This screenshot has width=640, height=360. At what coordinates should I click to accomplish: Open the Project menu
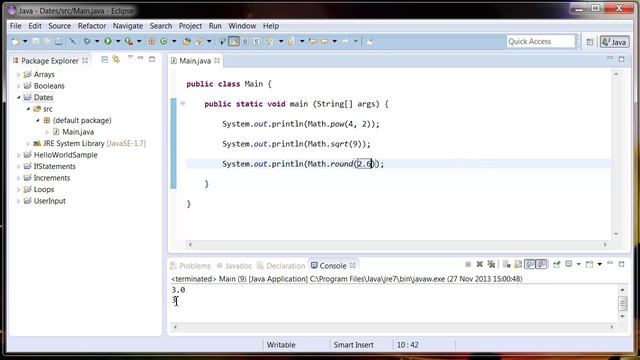click(x=190, y=26)
